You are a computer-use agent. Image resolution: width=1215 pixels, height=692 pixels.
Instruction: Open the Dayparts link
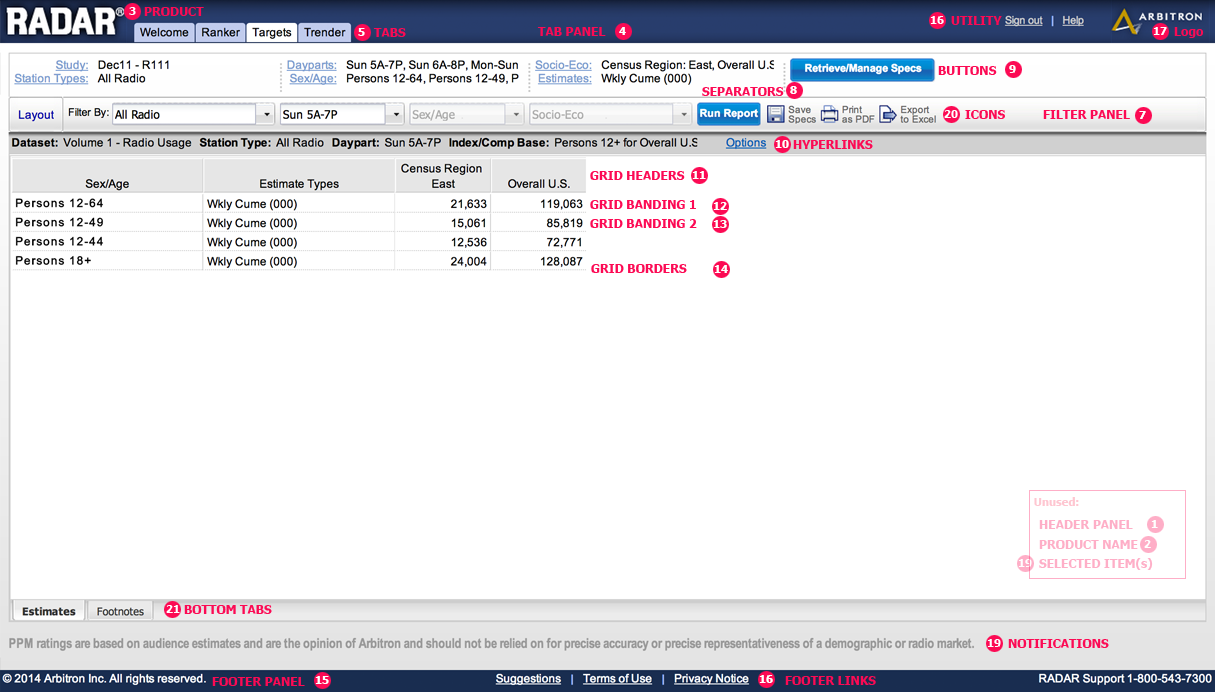pyautogui.click(x=312, y=65)
